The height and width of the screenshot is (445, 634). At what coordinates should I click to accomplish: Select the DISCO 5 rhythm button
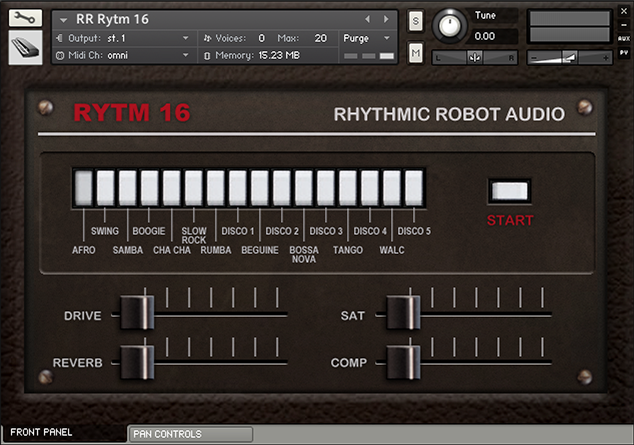(414, 188)
